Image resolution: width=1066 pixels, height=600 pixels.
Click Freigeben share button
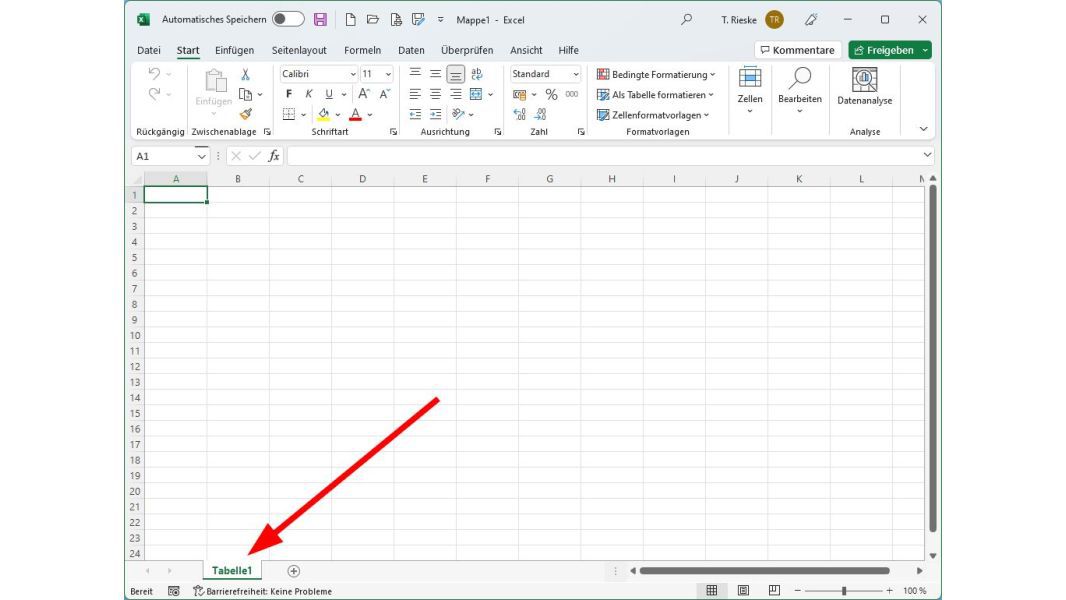pos(884,50)
